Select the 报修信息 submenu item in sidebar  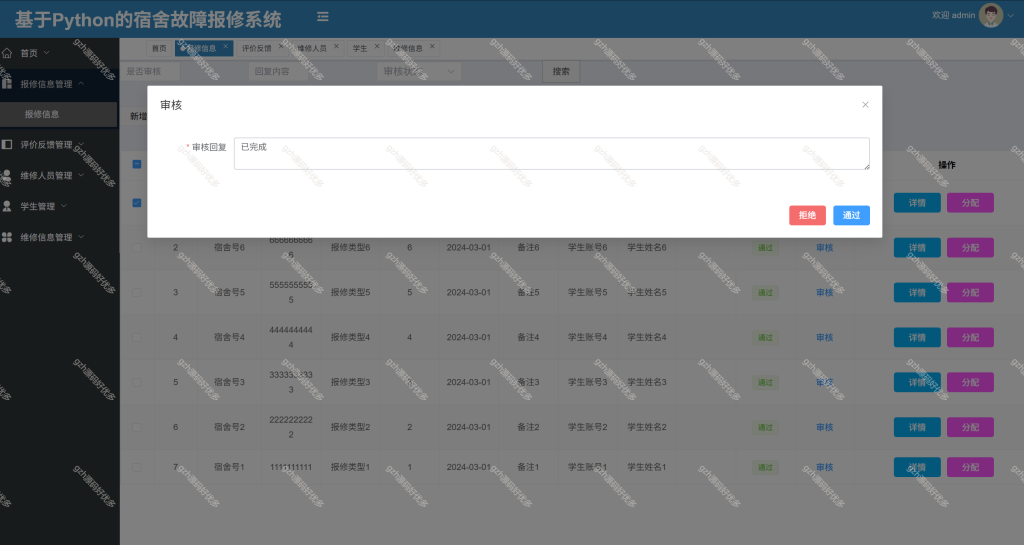point(59,114)
